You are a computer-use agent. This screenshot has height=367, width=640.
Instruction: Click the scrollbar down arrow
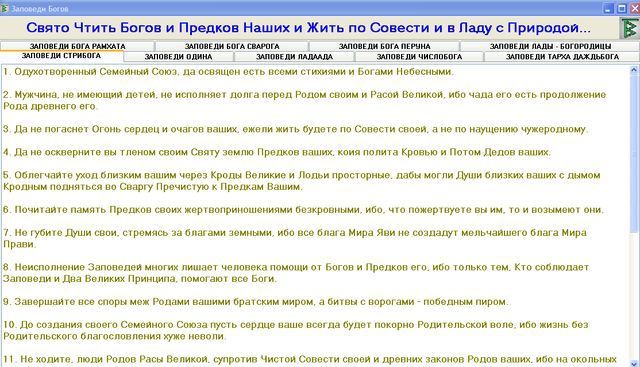pyautogui.click(x=634, y=363)
